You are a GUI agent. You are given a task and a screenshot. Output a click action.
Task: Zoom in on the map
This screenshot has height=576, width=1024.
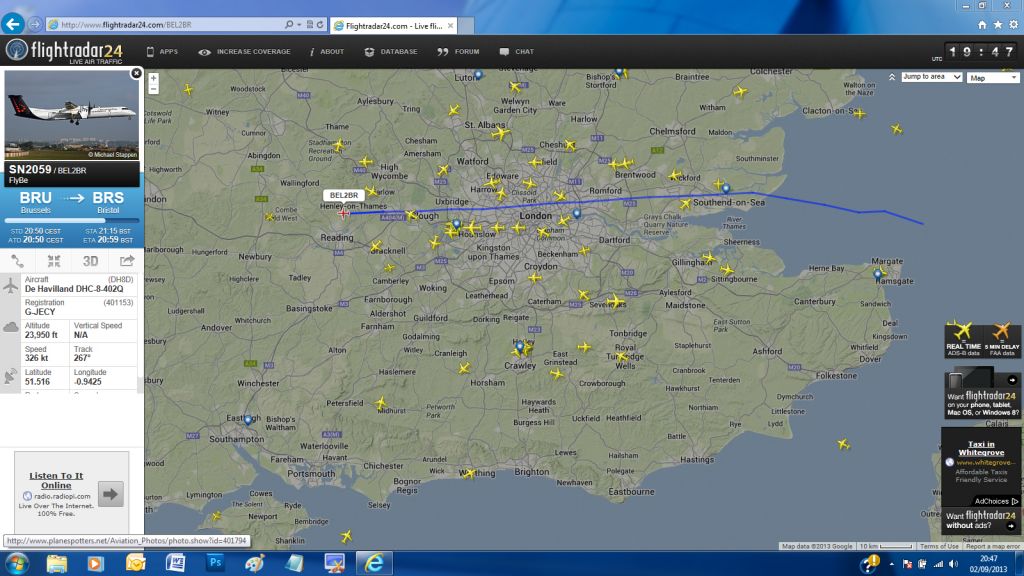[x=153, y=78]
